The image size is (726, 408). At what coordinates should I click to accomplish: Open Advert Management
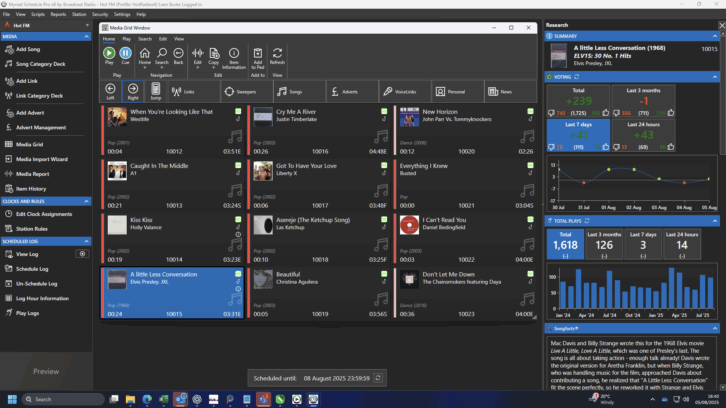click(x=41, y=127)
